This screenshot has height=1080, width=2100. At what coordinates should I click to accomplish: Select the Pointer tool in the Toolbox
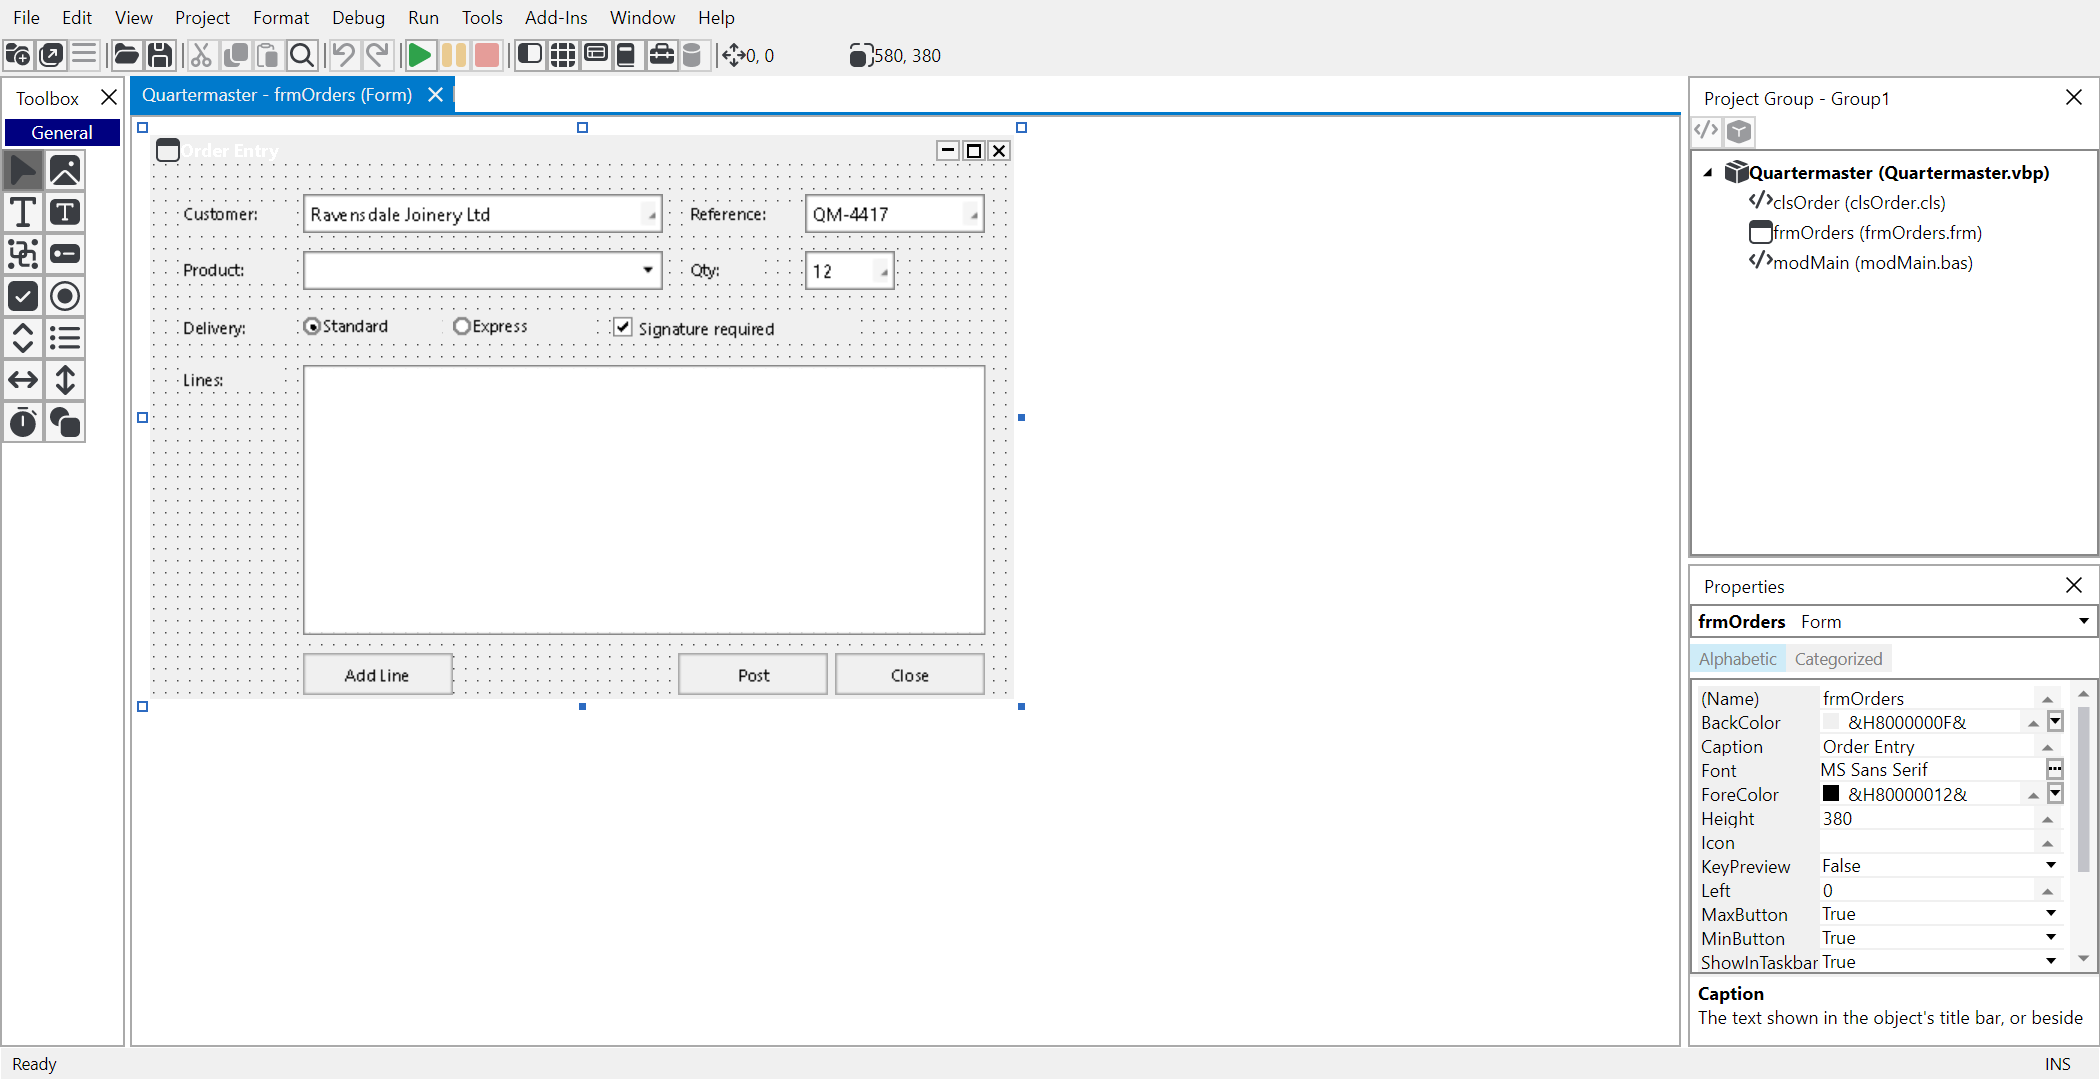point(23,171)
